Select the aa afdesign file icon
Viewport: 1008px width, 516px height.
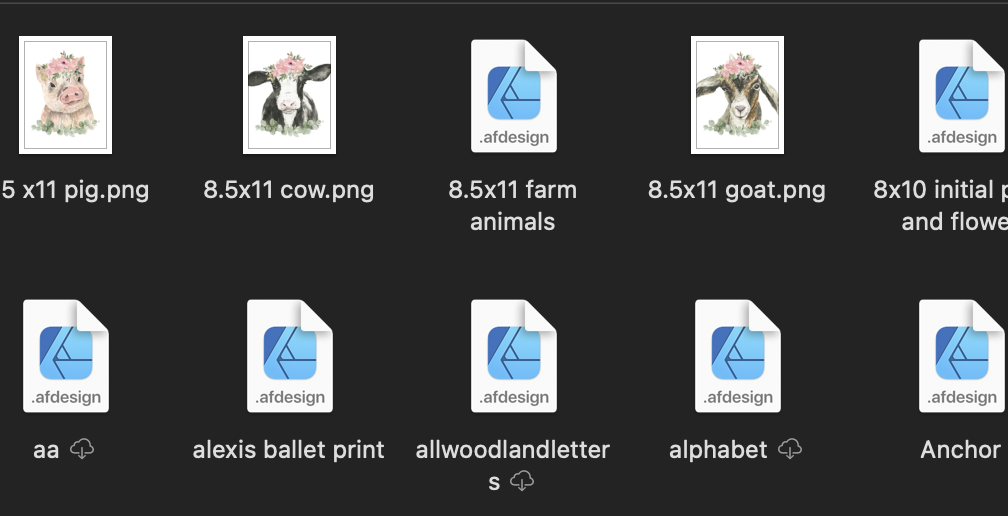coord(66,355)
